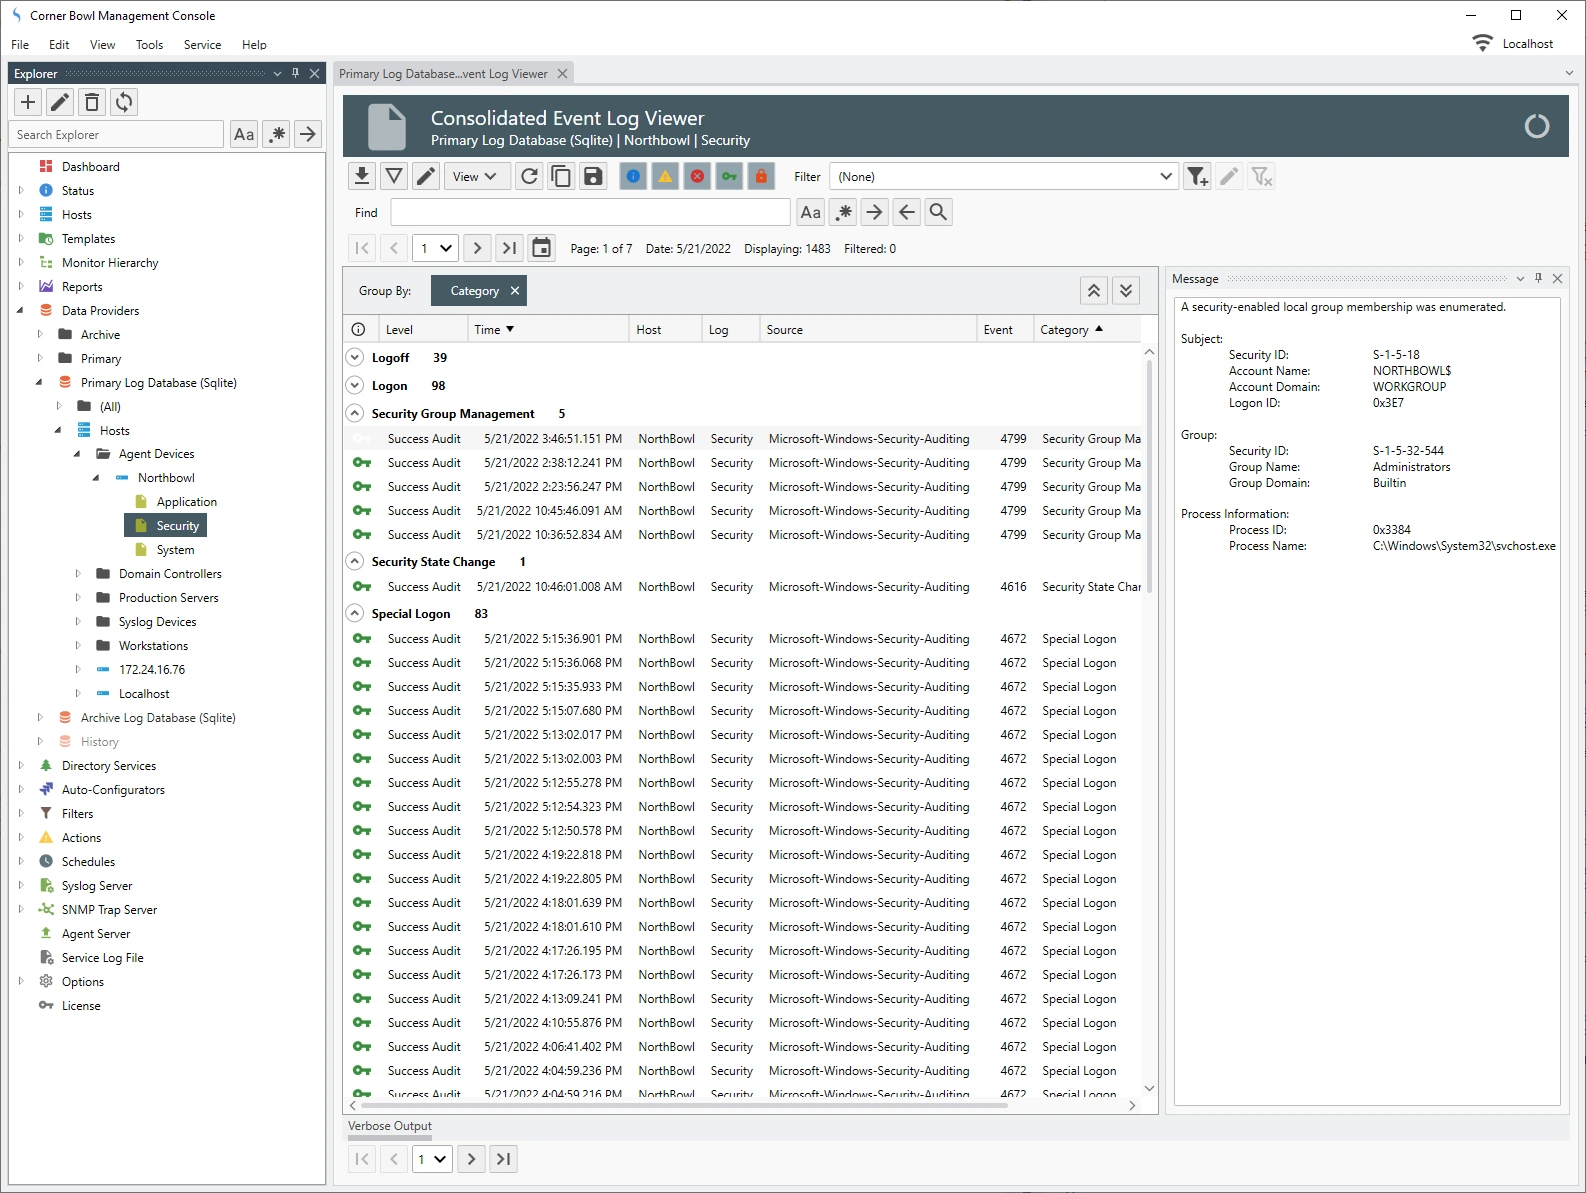Screen dimensions: 1586x1193
Task: Open the calendar date picker icon
Action: (541, 248)
